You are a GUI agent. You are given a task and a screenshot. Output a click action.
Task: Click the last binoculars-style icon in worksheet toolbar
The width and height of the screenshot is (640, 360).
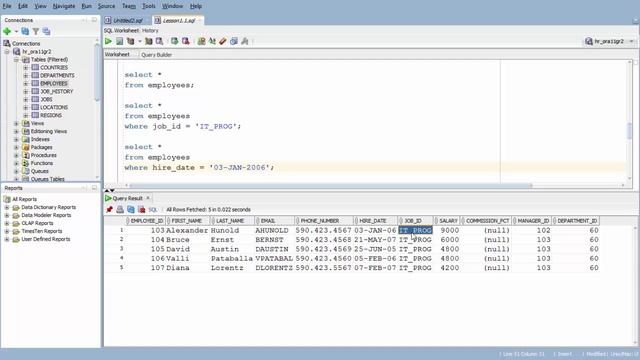pos(244,41)
